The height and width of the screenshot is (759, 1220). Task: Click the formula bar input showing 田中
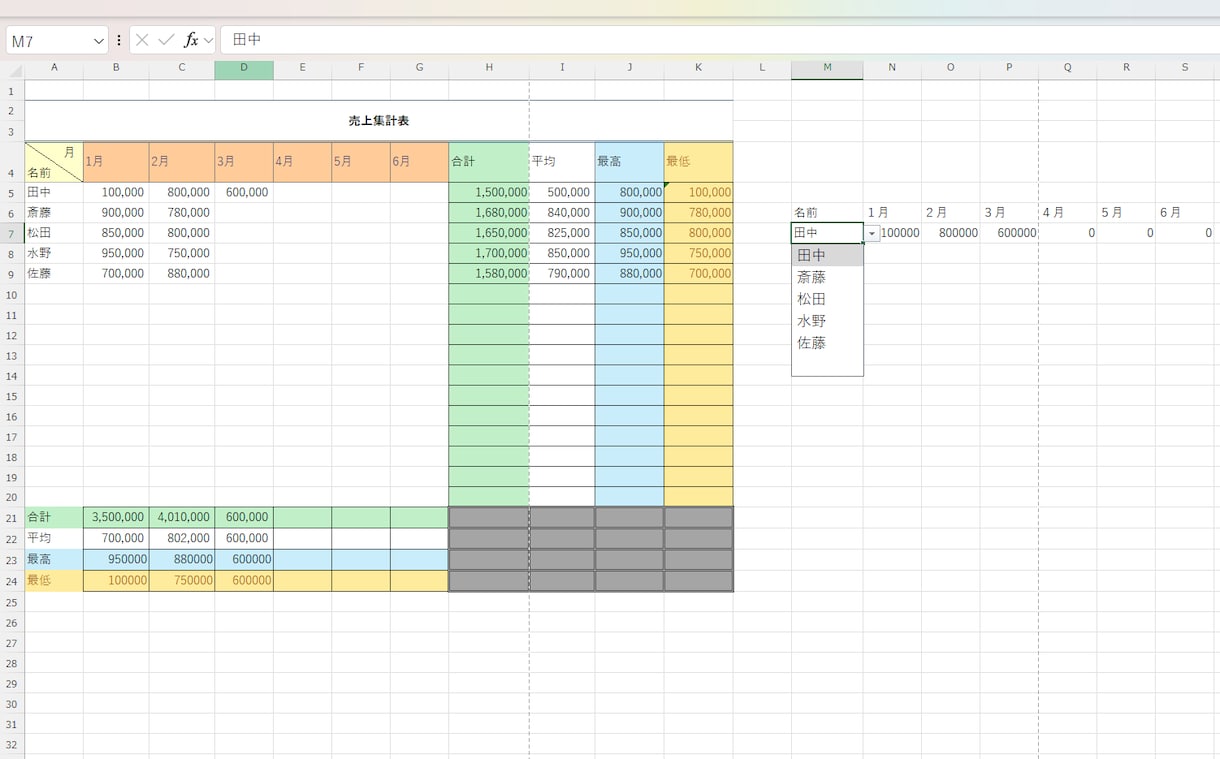pyautogui.click(x=720, y=40)
